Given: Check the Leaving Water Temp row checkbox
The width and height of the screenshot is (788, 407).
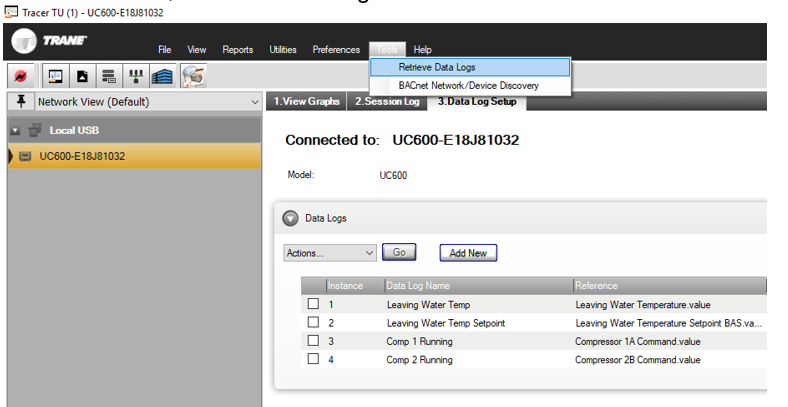Looking at the screenshot, I should click(313, 303).
